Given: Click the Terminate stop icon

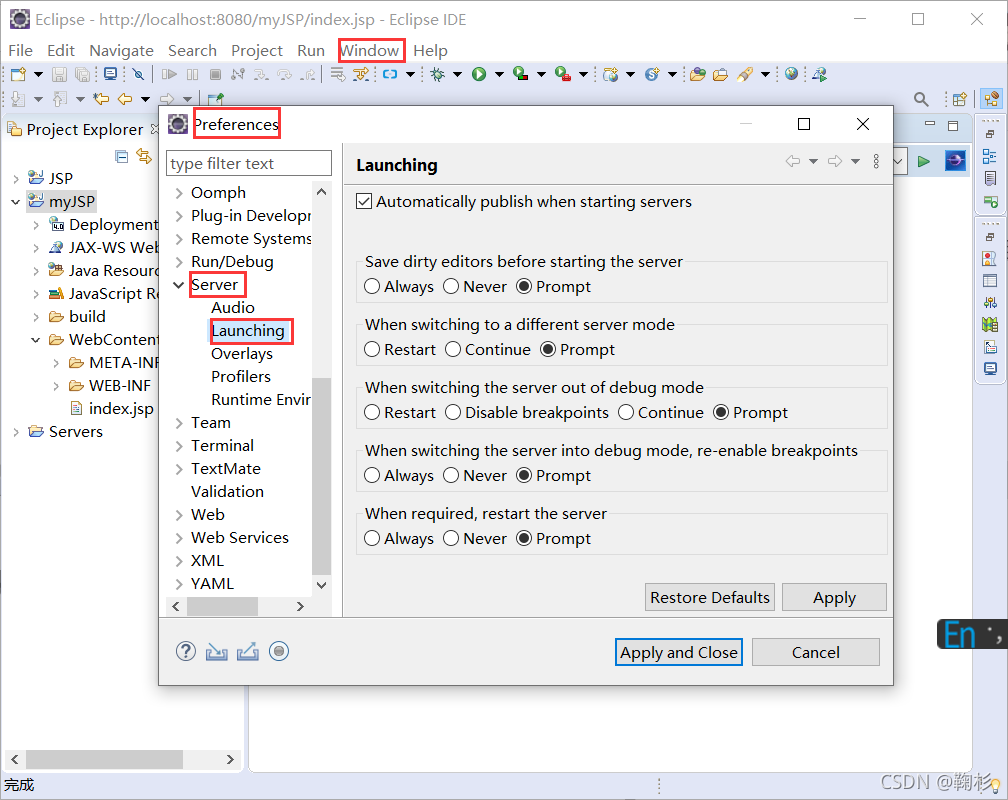Looking at the screenshot, I should point(215,74).
